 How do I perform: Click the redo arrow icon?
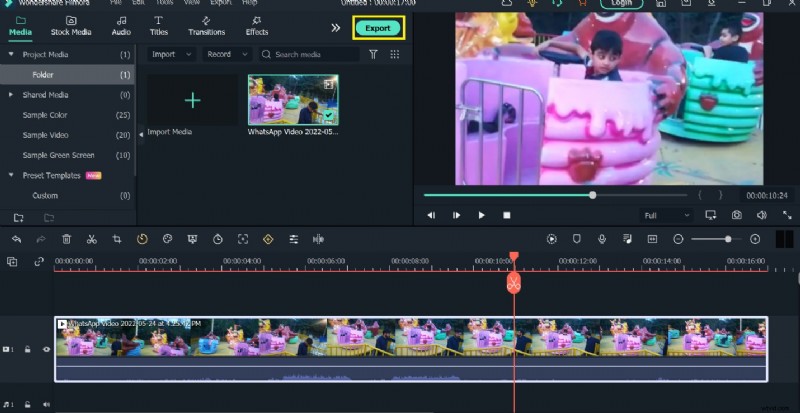tap(41, 239)
